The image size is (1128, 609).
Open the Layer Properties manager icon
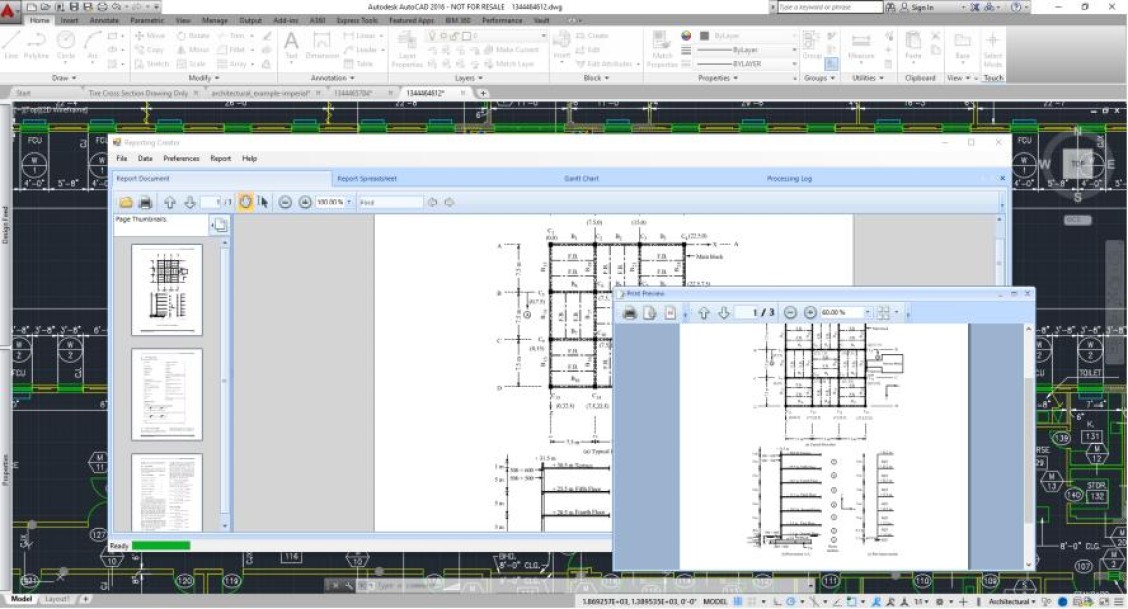(x=409, y=40)
